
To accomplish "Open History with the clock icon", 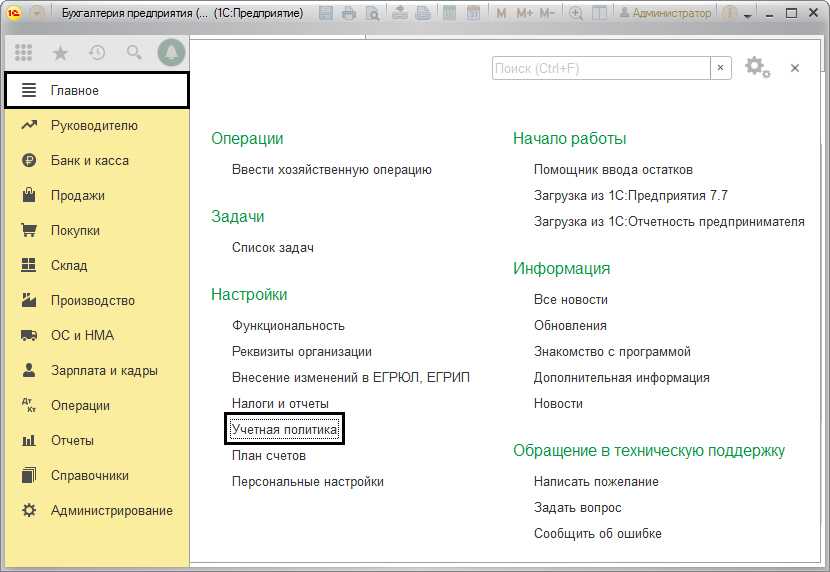I will click(97, 53).
